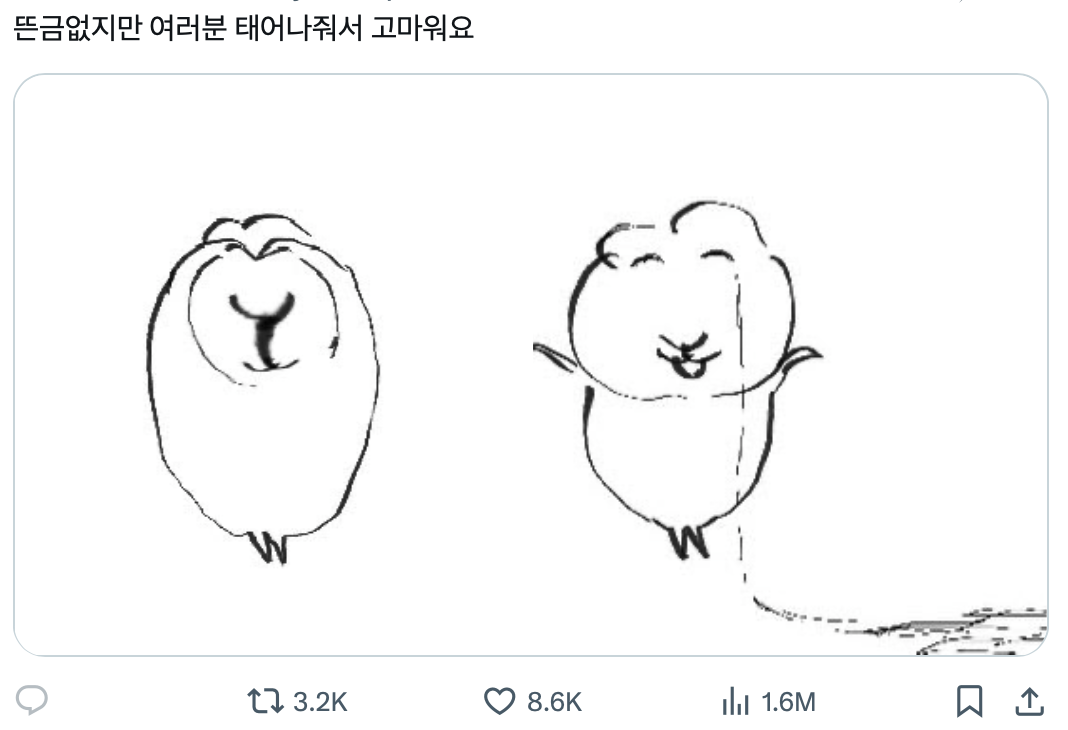The width and height of the screenshot is (1068, 730).
Task: Click the left sheep's Y-shaped nose
Action: tap(264, 332)
